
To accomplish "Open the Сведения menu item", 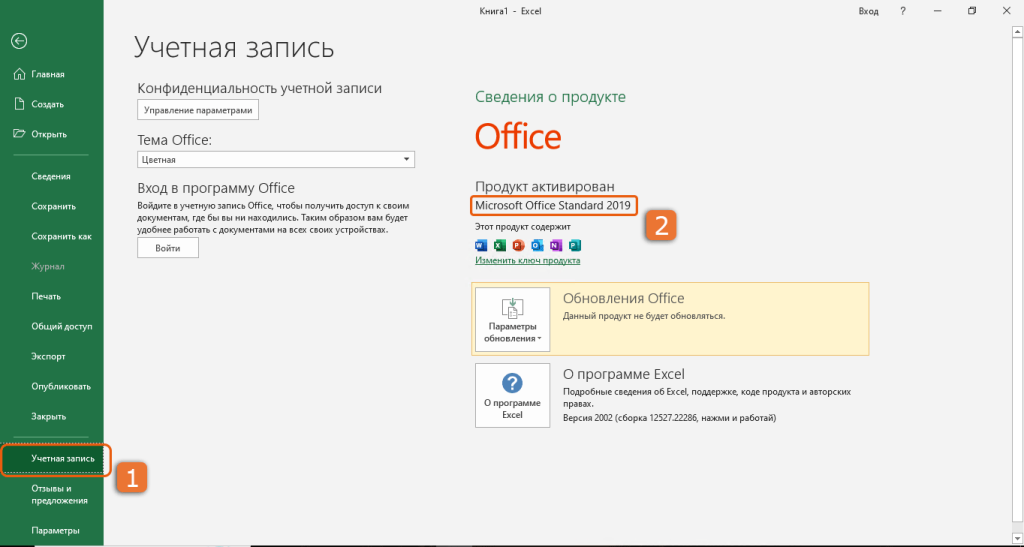I will pos(51,176).
